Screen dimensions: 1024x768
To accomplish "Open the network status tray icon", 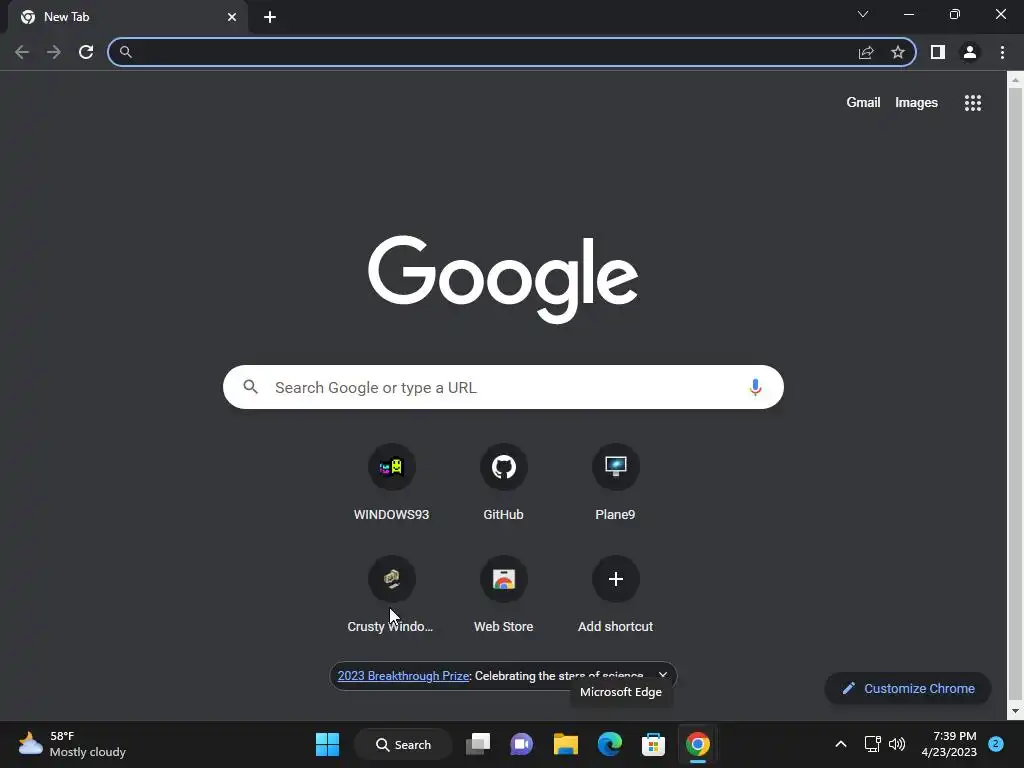I will 872,744.
